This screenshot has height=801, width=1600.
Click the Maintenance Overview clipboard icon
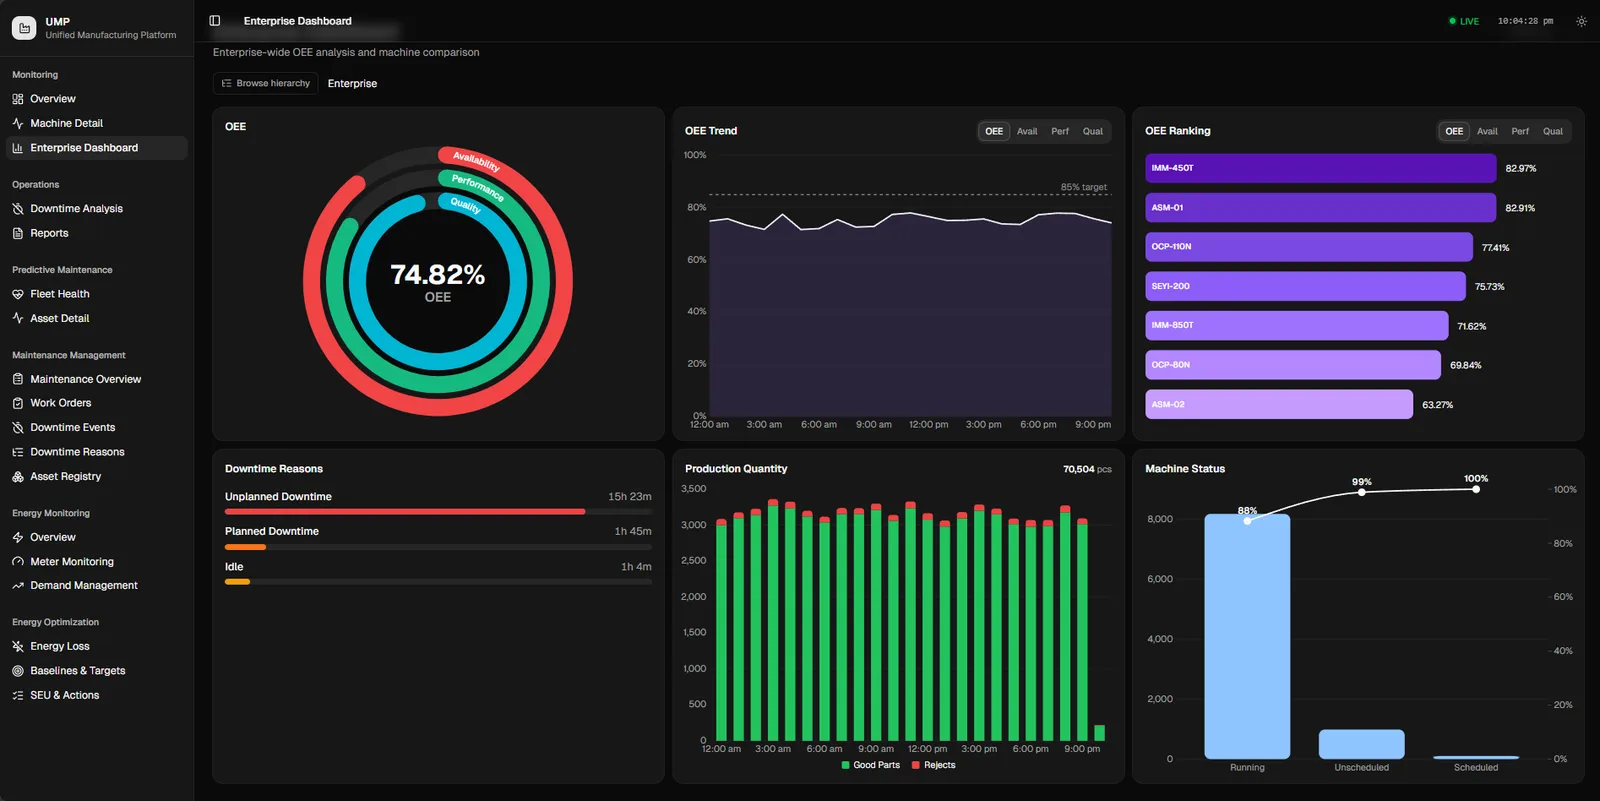(18, 379)
